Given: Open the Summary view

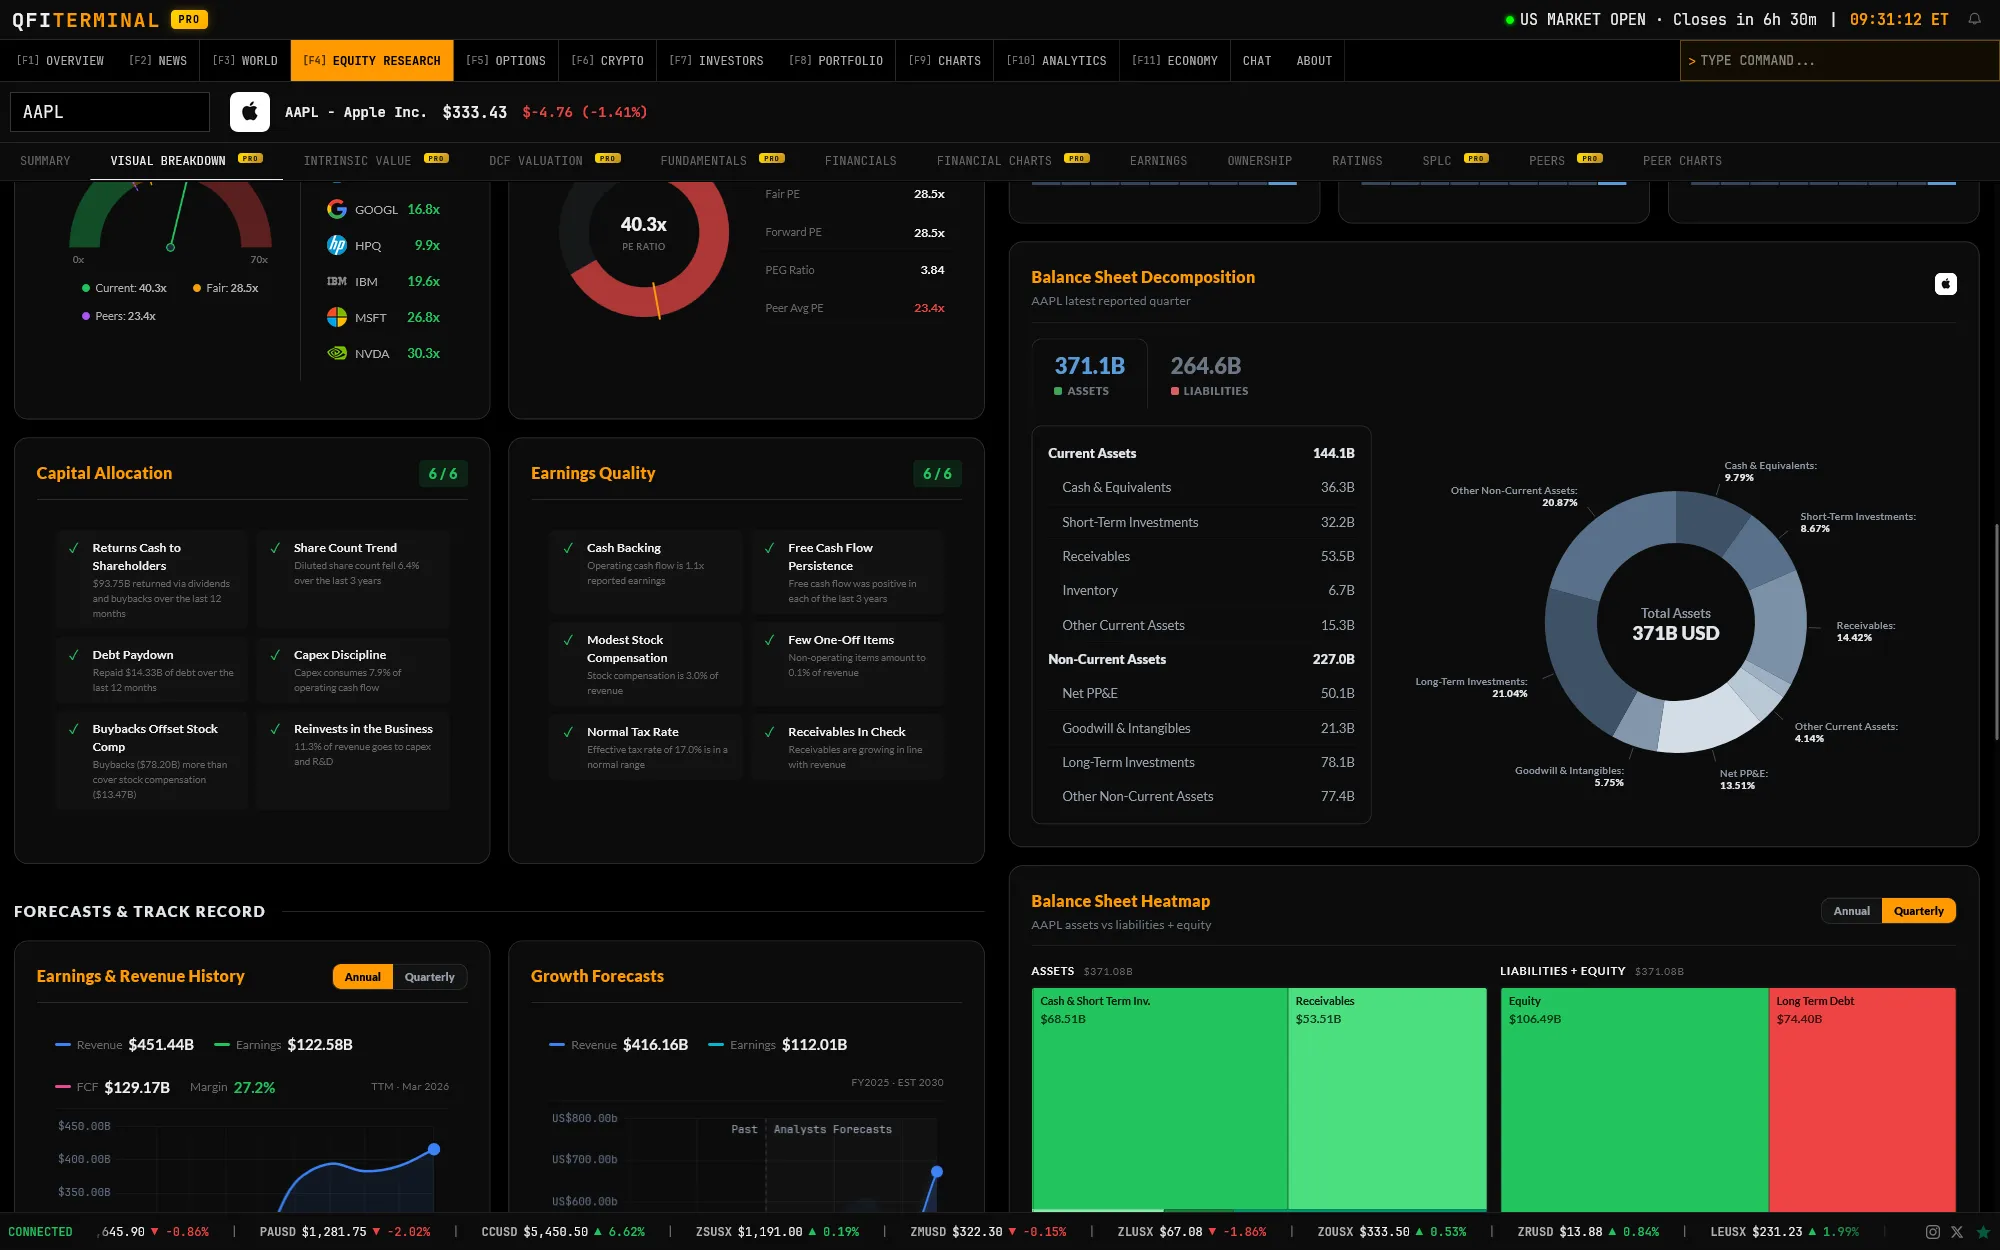Looking at the screenshot, I should 45,161.
